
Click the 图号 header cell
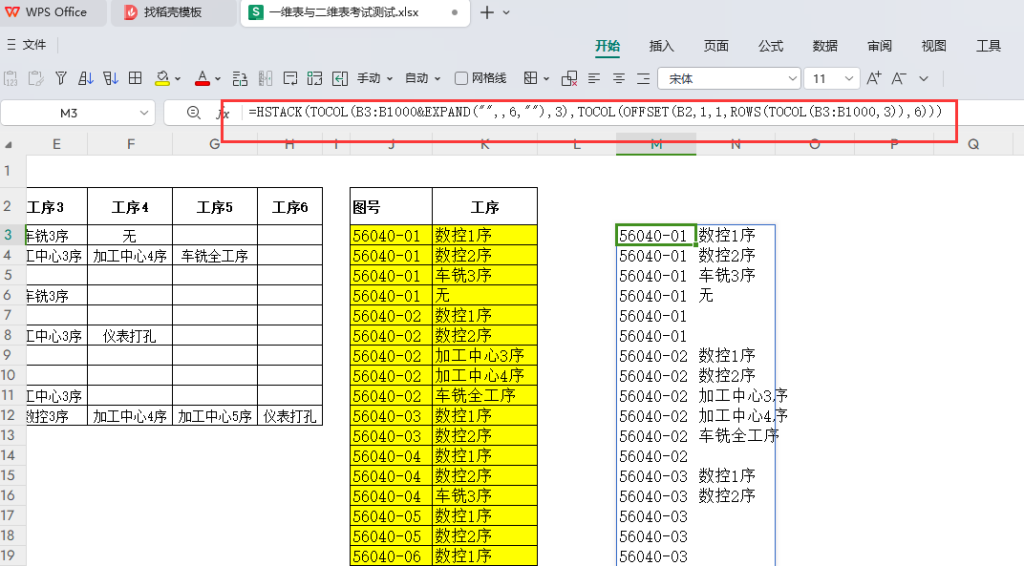click(391, 207)
